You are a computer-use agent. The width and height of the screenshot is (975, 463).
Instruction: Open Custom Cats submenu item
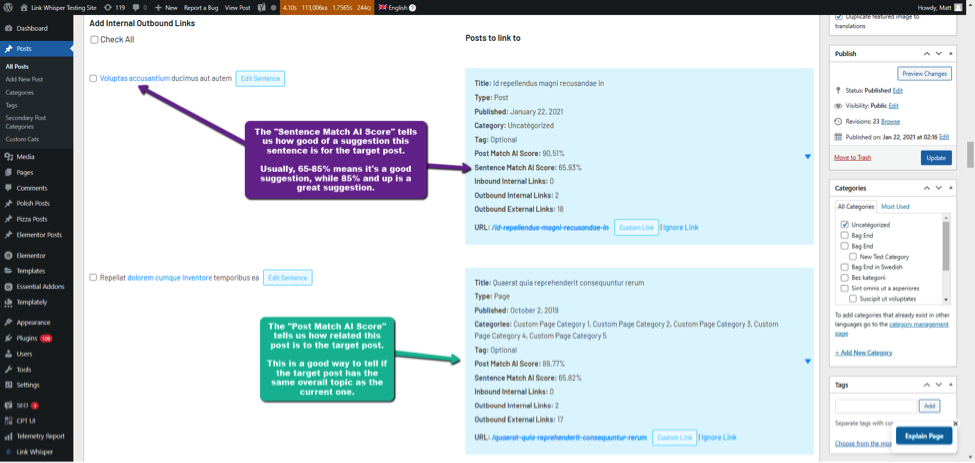[22, 139]
